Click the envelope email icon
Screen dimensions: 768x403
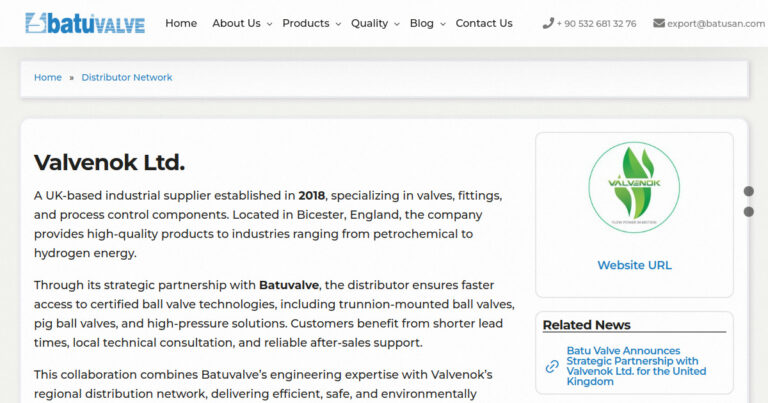[x=659, y=23]
